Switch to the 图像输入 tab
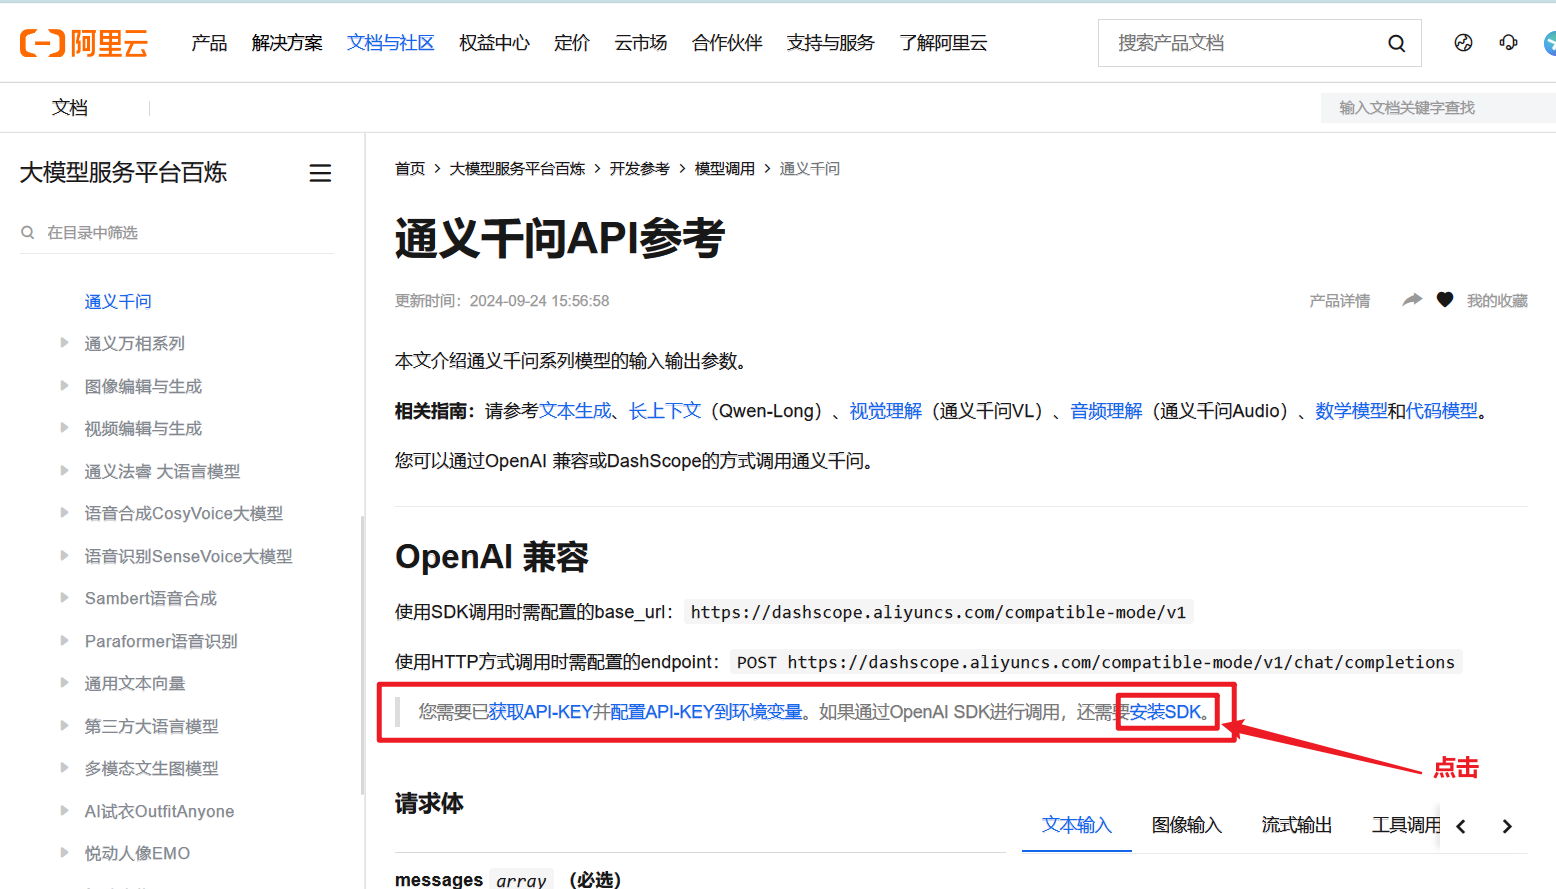 (x=1187, y=825)
